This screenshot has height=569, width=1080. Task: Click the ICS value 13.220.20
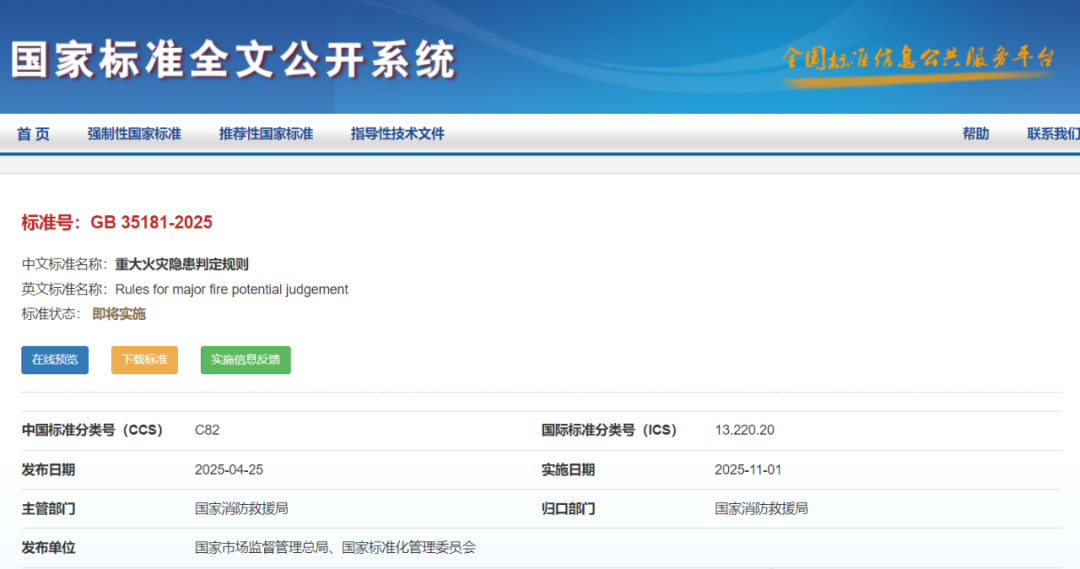click(744, 430)
